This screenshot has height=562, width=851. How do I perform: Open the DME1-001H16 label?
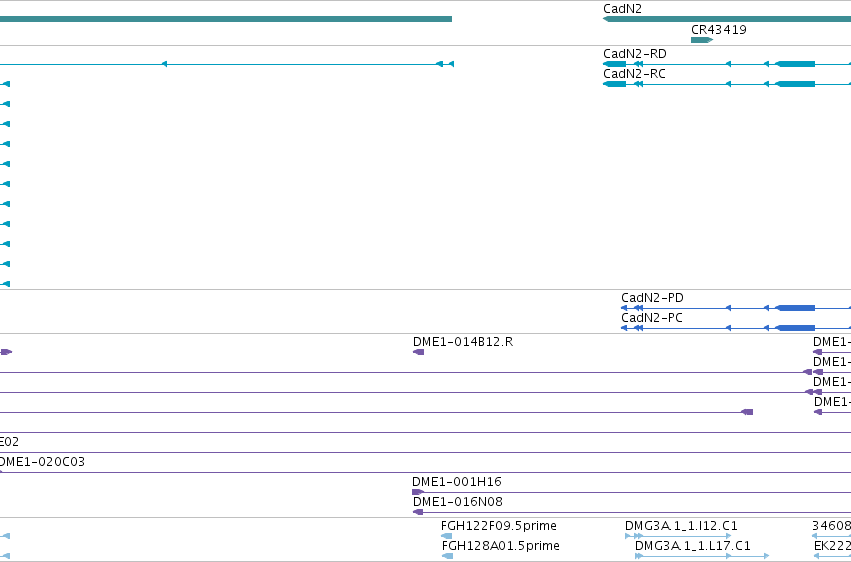coord(457,482)
